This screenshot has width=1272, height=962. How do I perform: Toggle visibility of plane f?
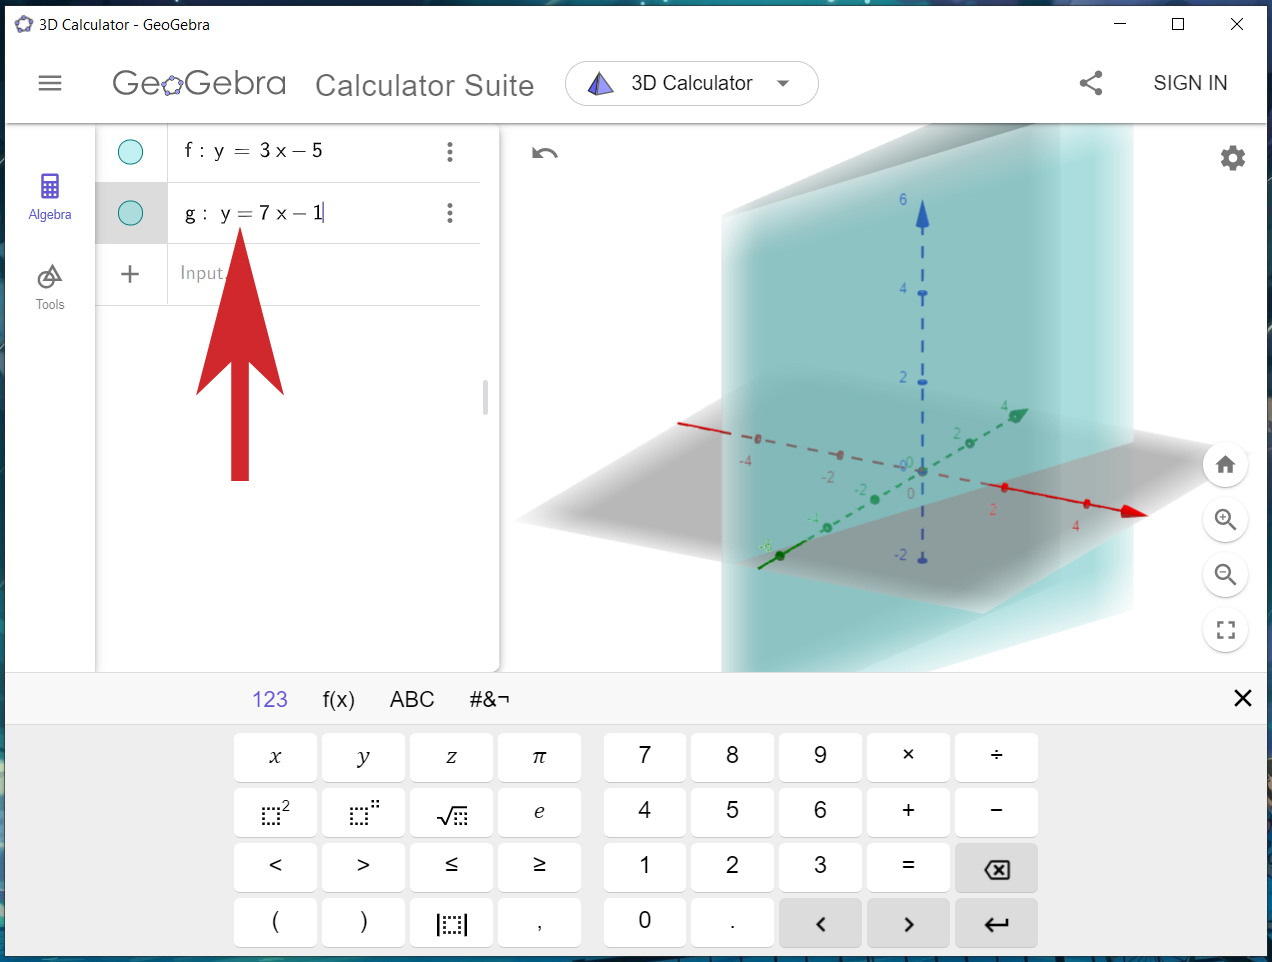coord(131,152)
